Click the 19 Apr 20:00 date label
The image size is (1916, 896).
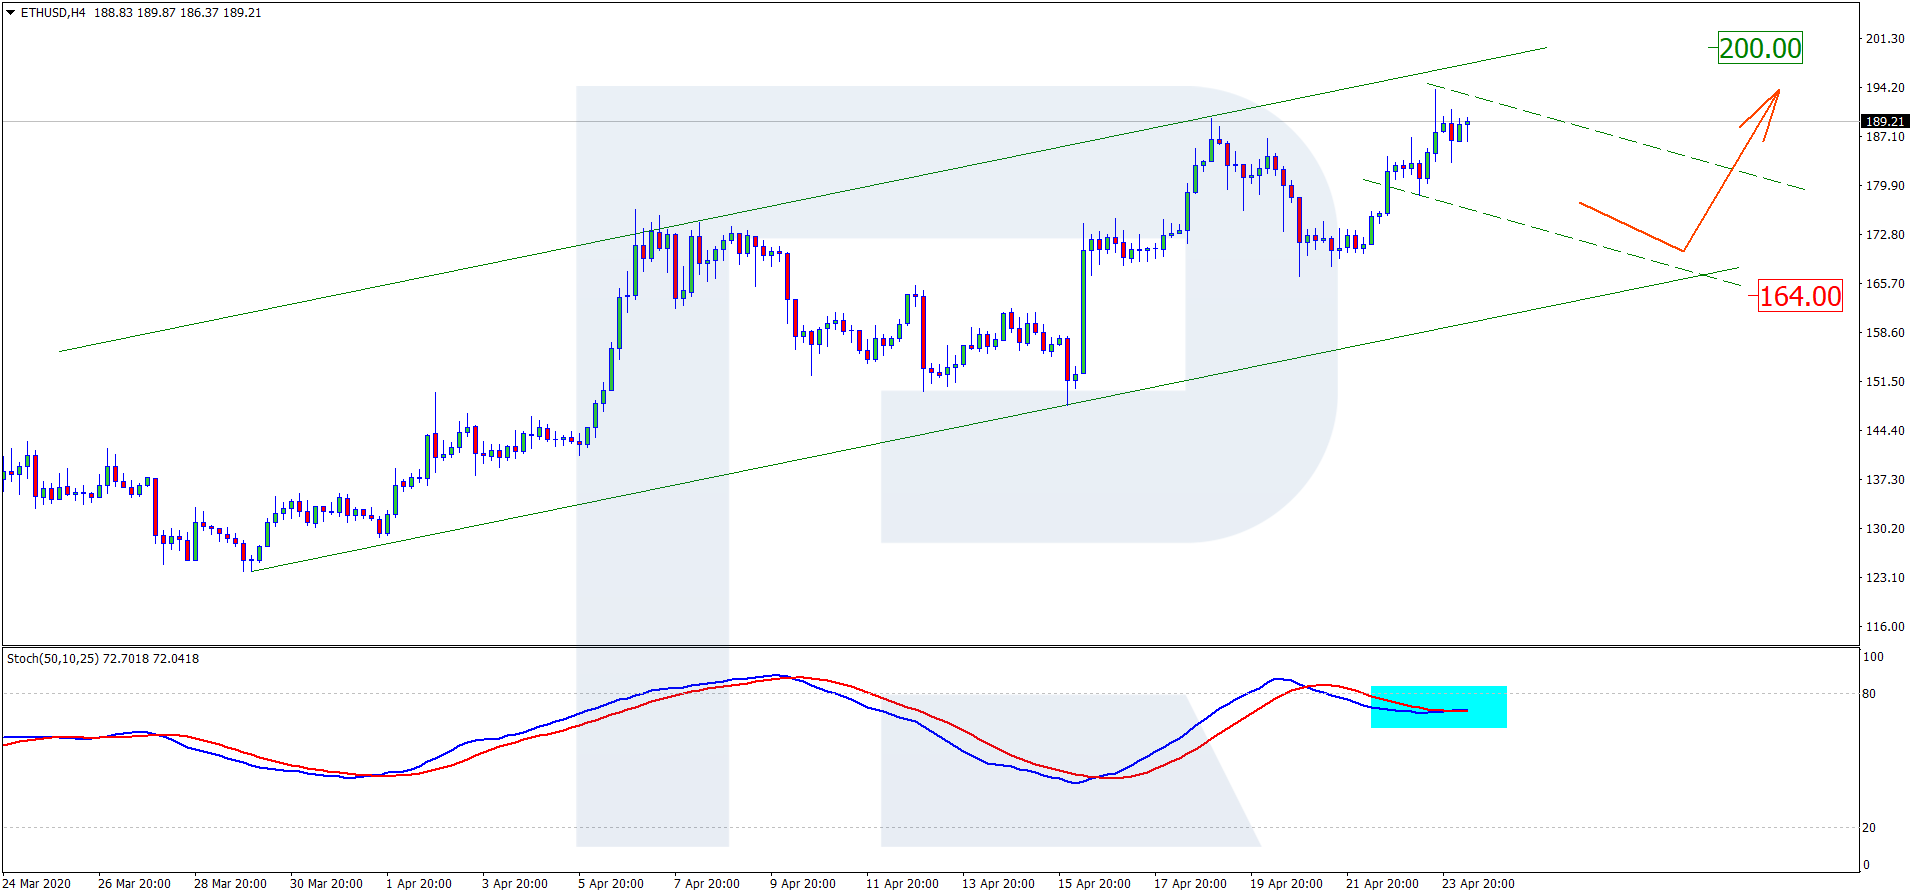[x=1286, y=884]
